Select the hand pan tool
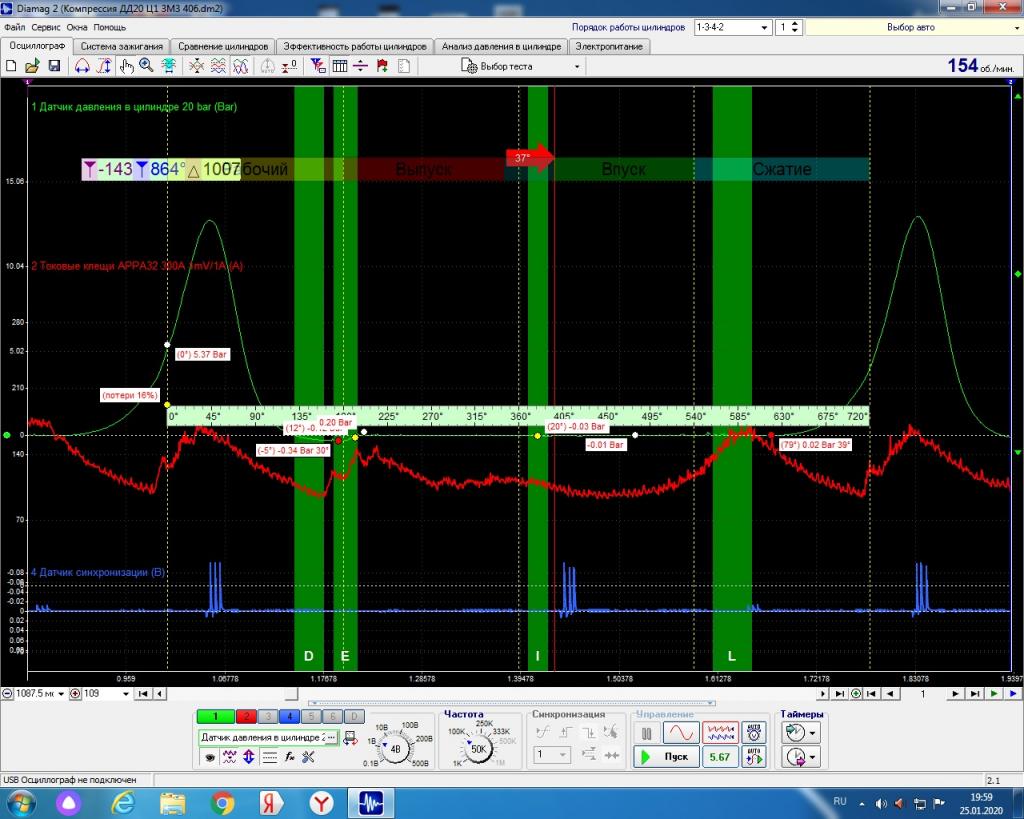The image size is (1024, 819). [126, 66]
